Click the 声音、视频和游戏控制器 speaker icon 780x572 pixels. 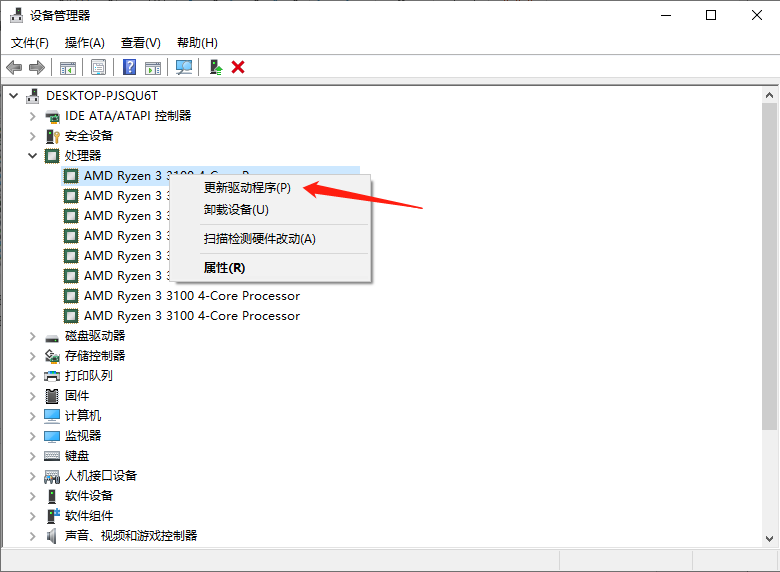pyautogui.click(x=51, y=536)
